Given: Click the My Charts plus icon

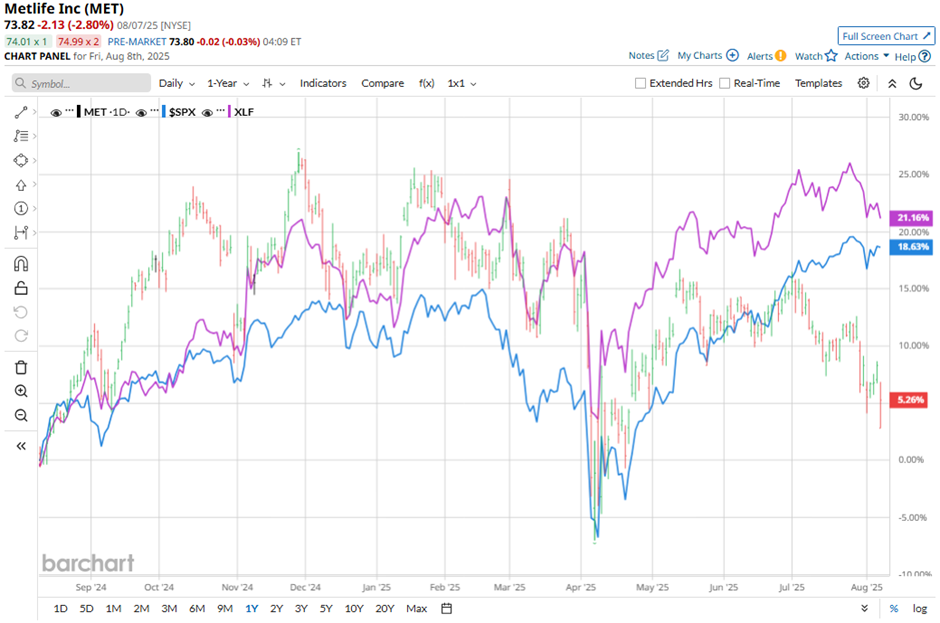Looking at the screenshot, I should pos(733,55).
